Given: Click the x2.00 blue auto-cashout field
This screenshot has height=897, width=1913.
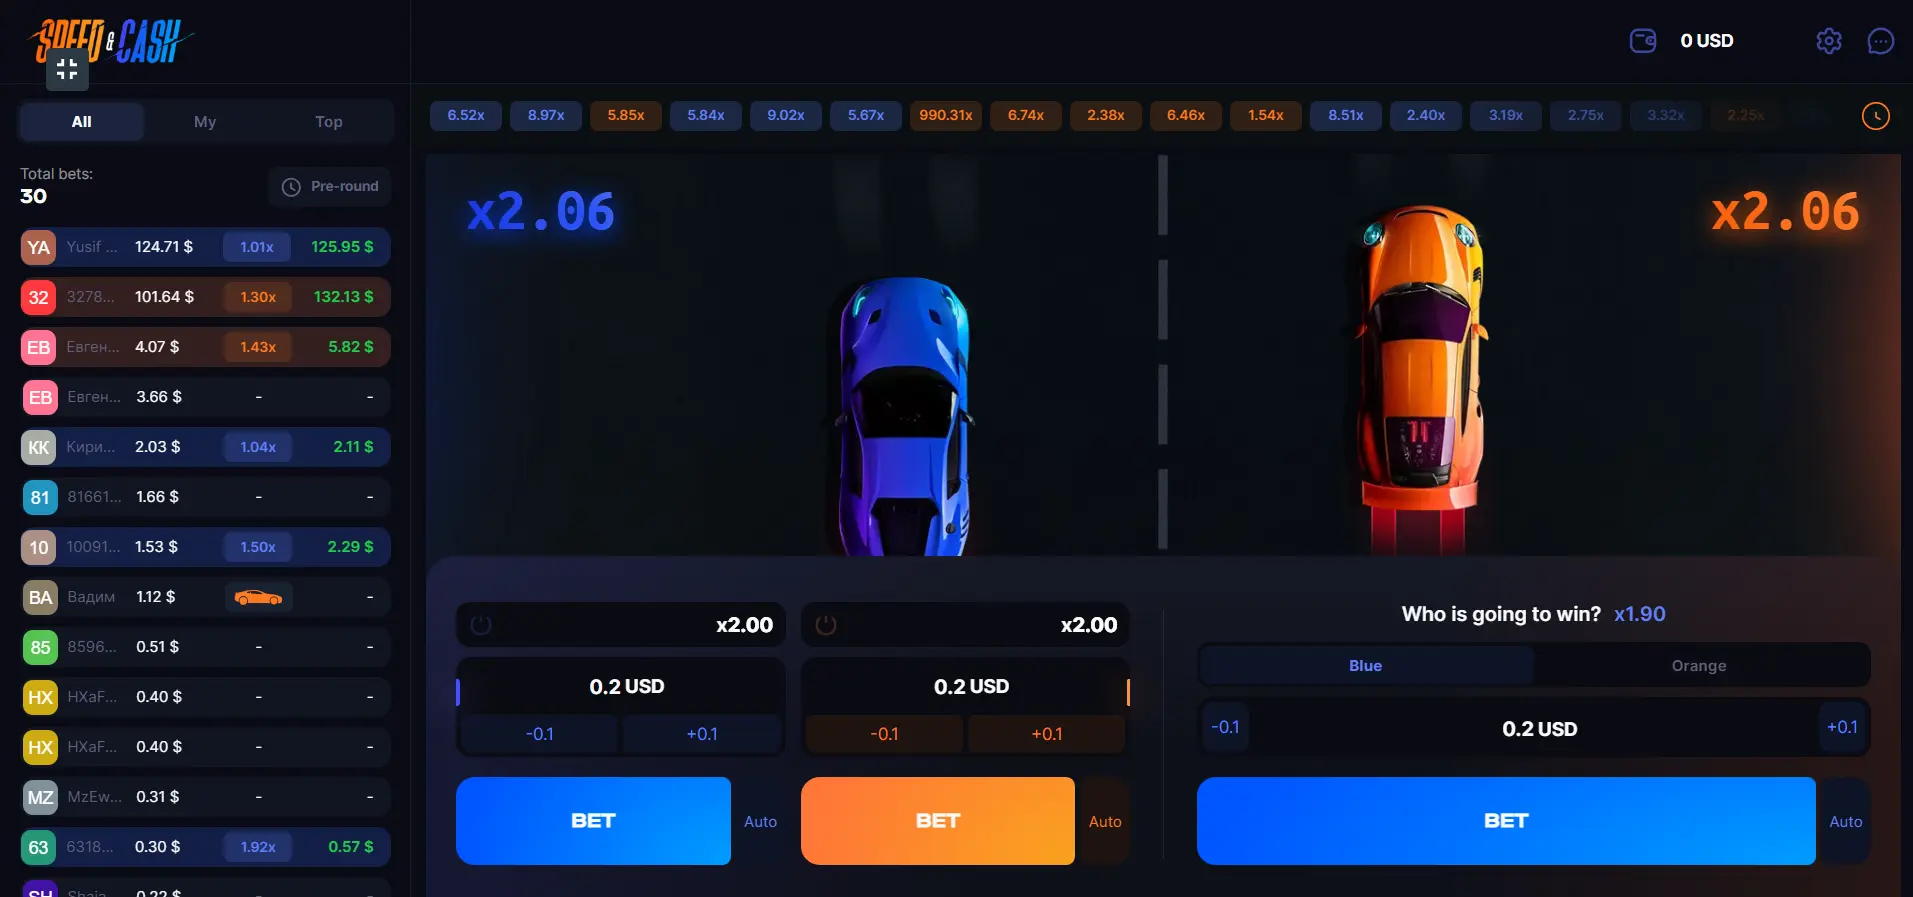Looking at the screenshot, I should pyautogui.click(x=621, y=625).
